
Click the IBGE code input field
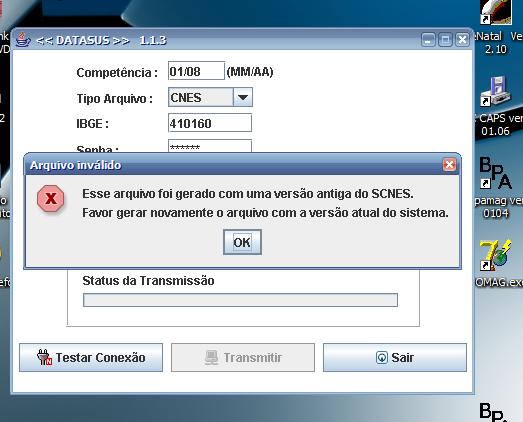point(210,123)
